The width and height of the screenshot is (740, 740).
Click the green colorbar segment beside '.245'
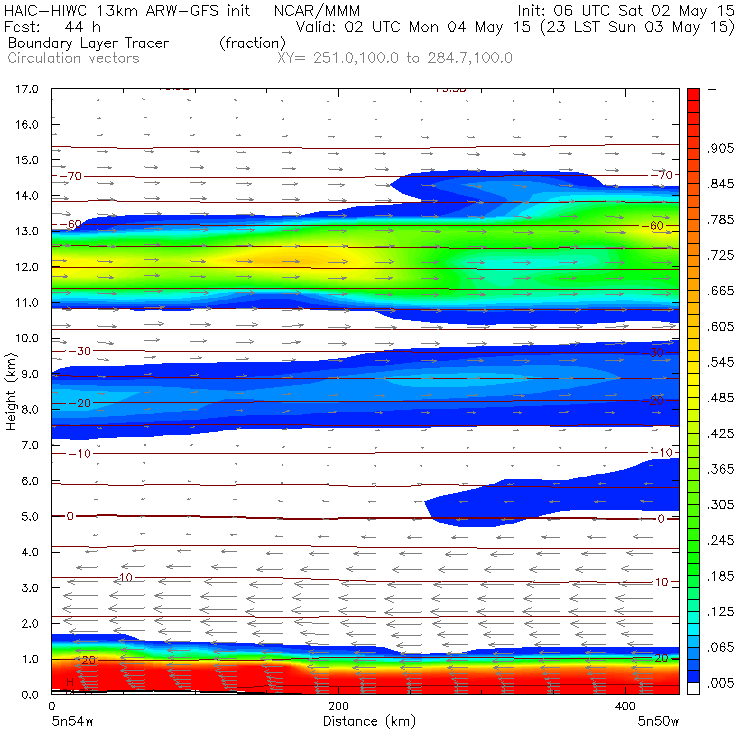click(x=693, y=546)
